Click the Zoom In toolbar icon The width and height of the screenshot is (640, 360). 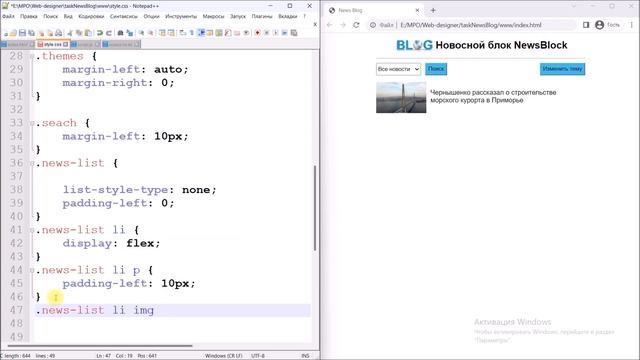[x=141, y=33]
